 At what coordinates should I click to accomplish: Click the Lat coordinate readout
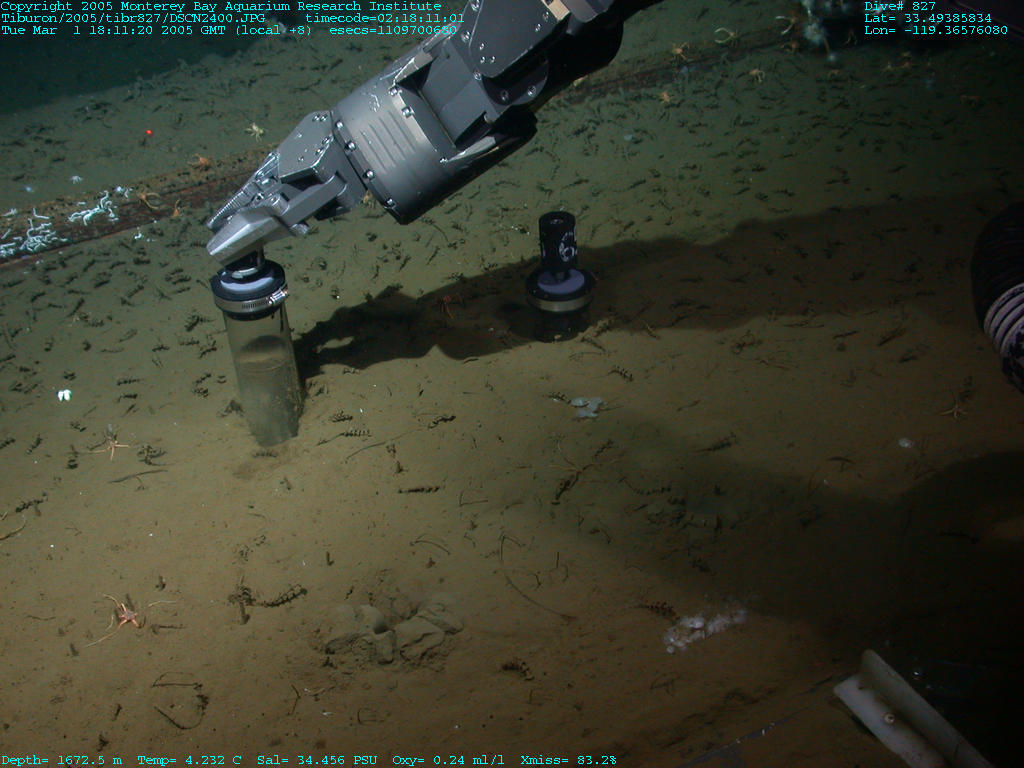[927, 18]
